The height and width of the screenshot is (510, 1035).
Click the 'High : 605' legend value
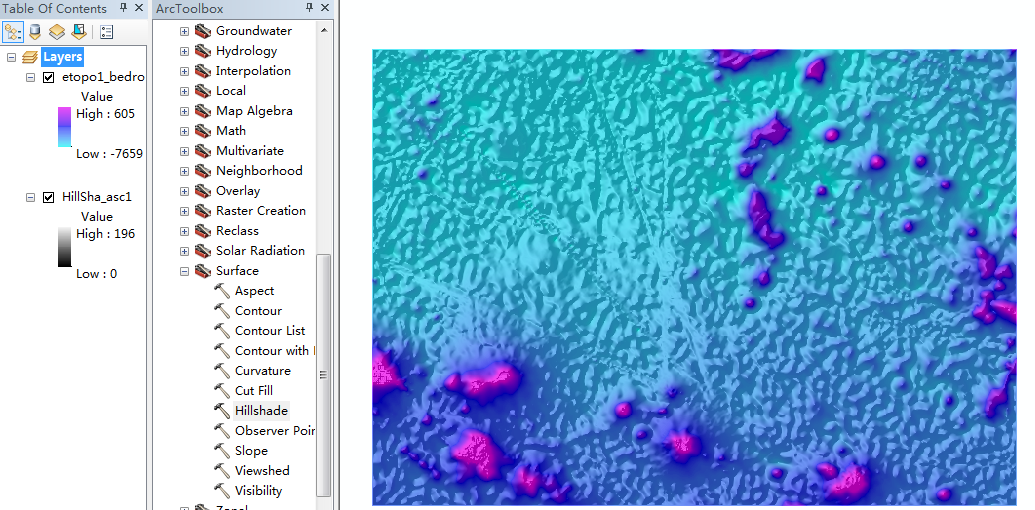point(105,113)
